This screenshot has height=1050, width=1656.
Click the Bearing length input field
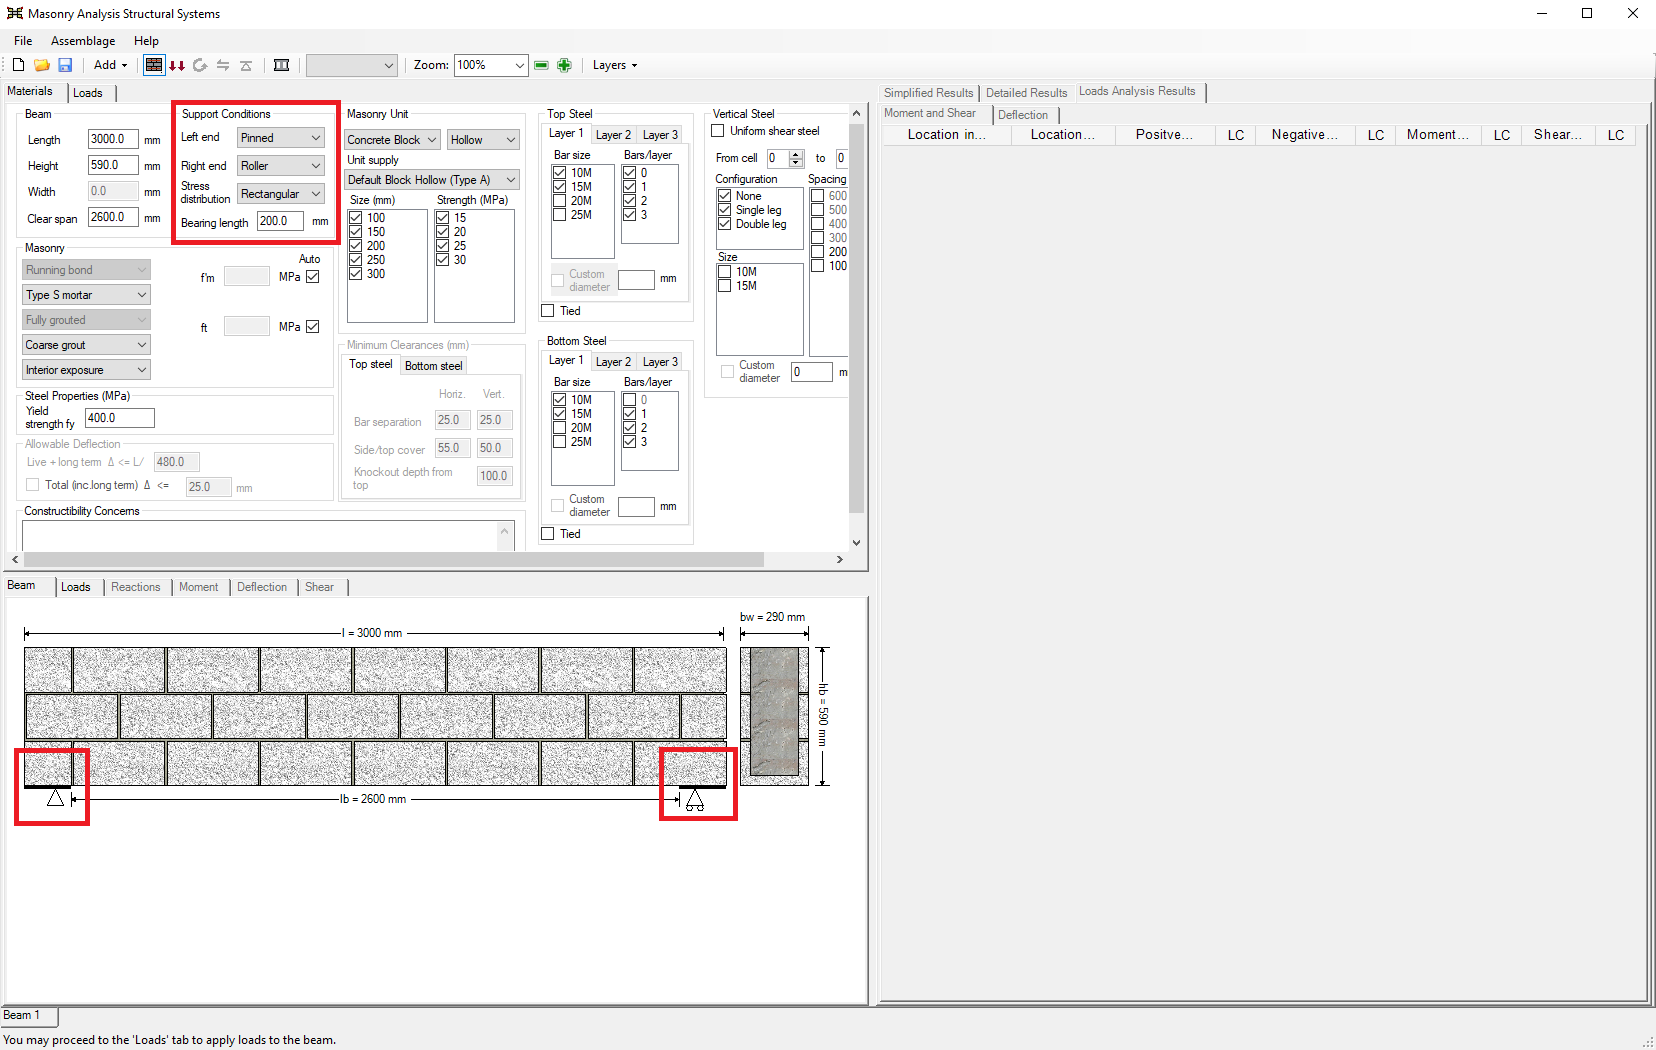pyautogui.click(x=280, y=221)
